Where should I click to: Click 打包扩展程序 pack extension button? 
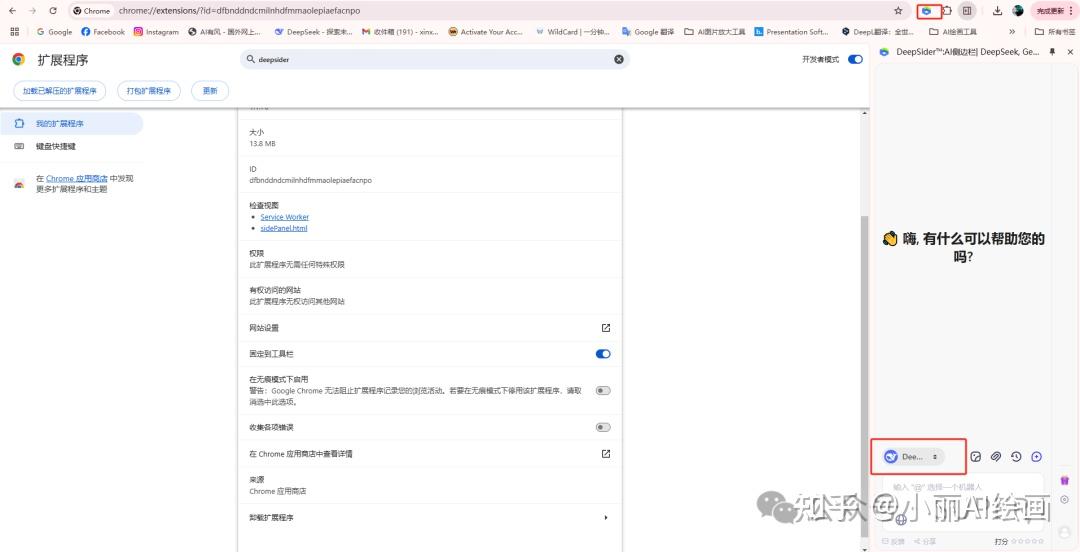tap(149, 90)
